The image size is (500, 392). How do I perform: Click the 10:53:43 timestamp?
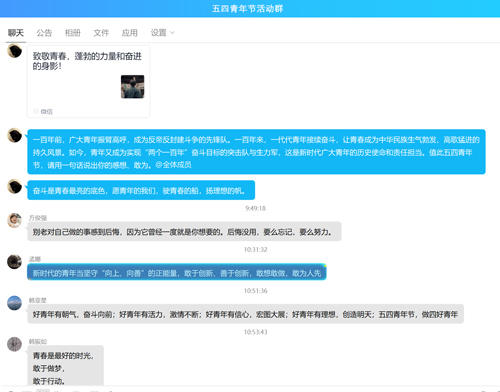[x=255, y=332]
